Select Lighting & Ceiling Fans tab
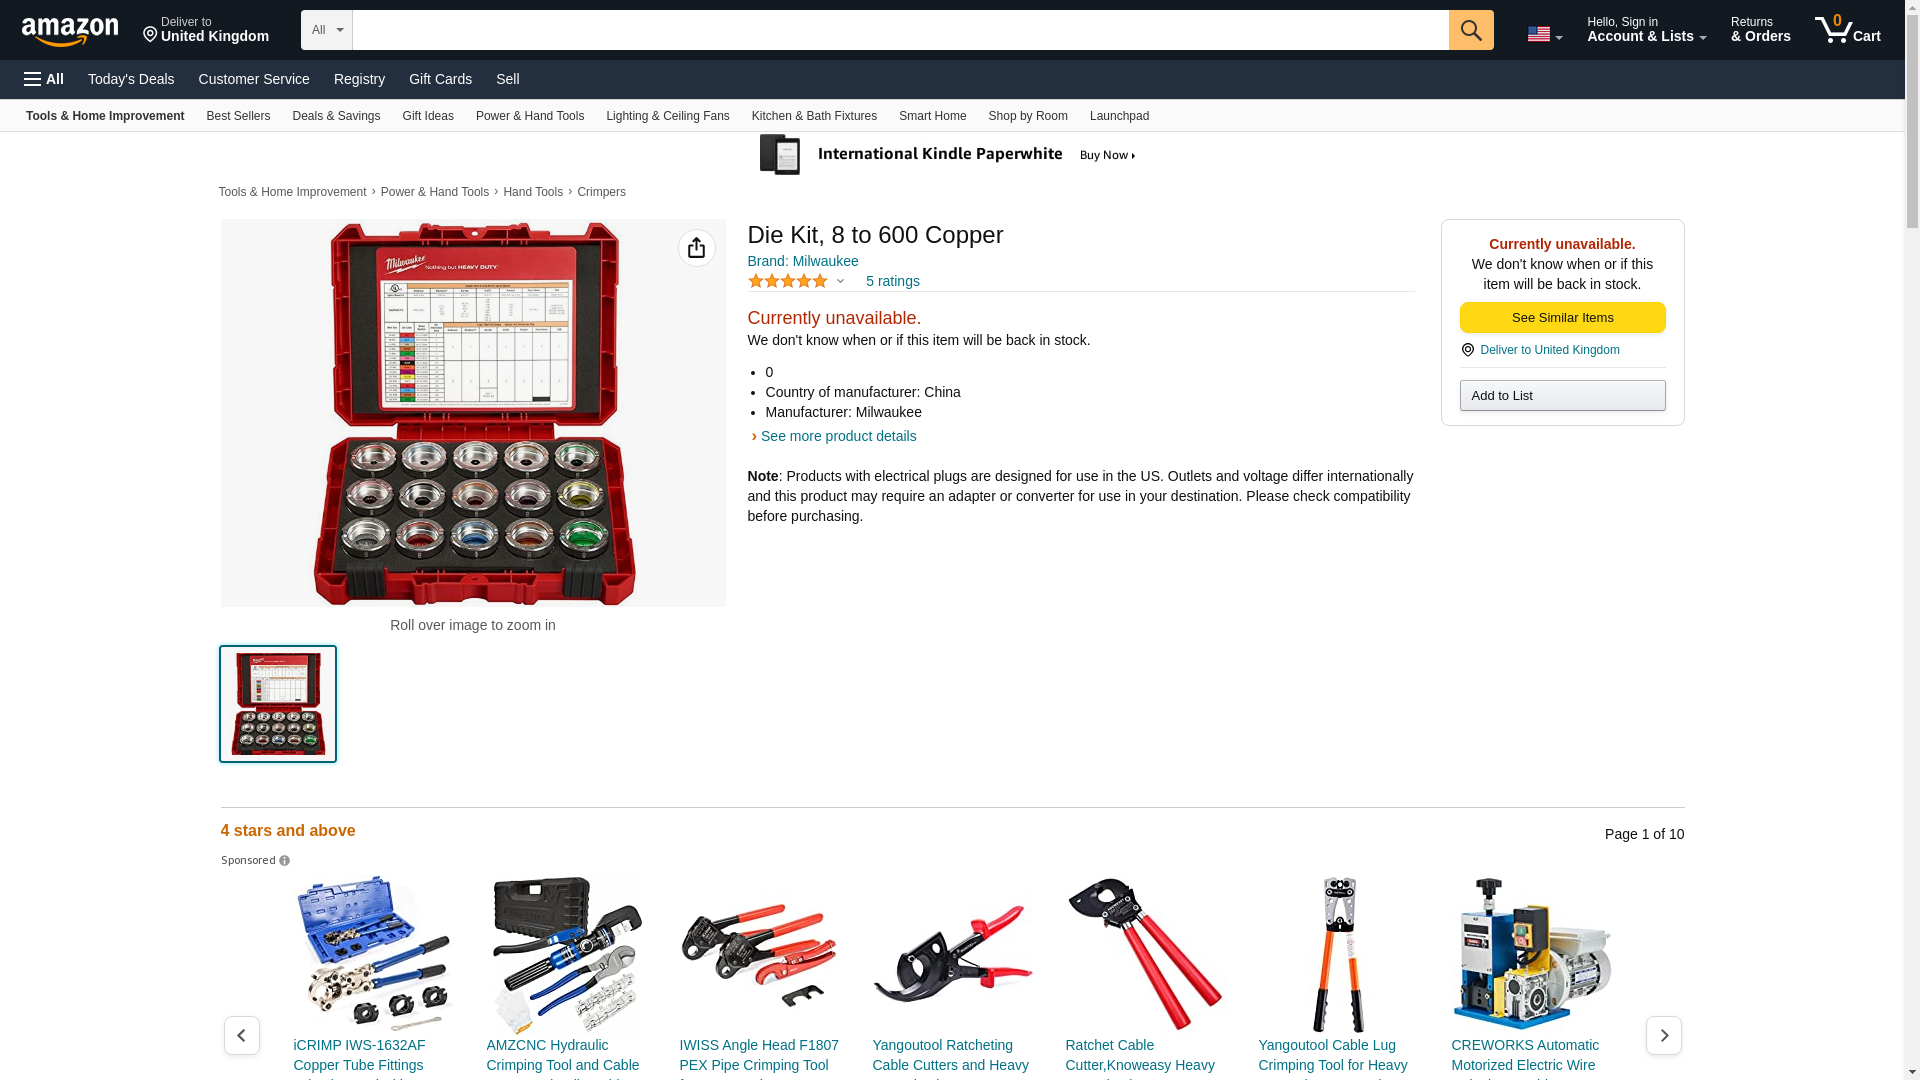1920x1080 pixels. point(667,116)
